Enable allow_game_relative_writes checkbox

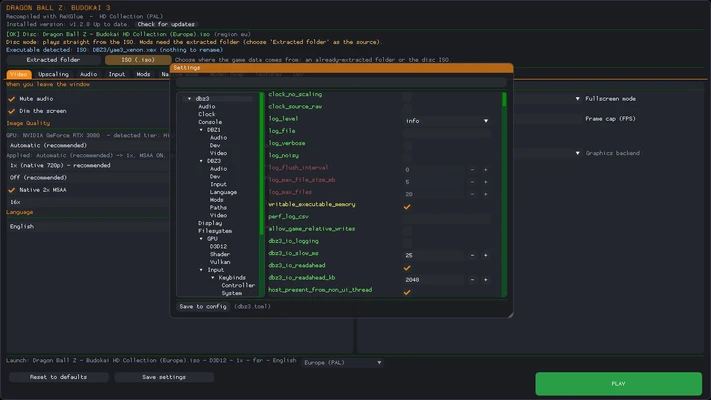click(407, 231)
